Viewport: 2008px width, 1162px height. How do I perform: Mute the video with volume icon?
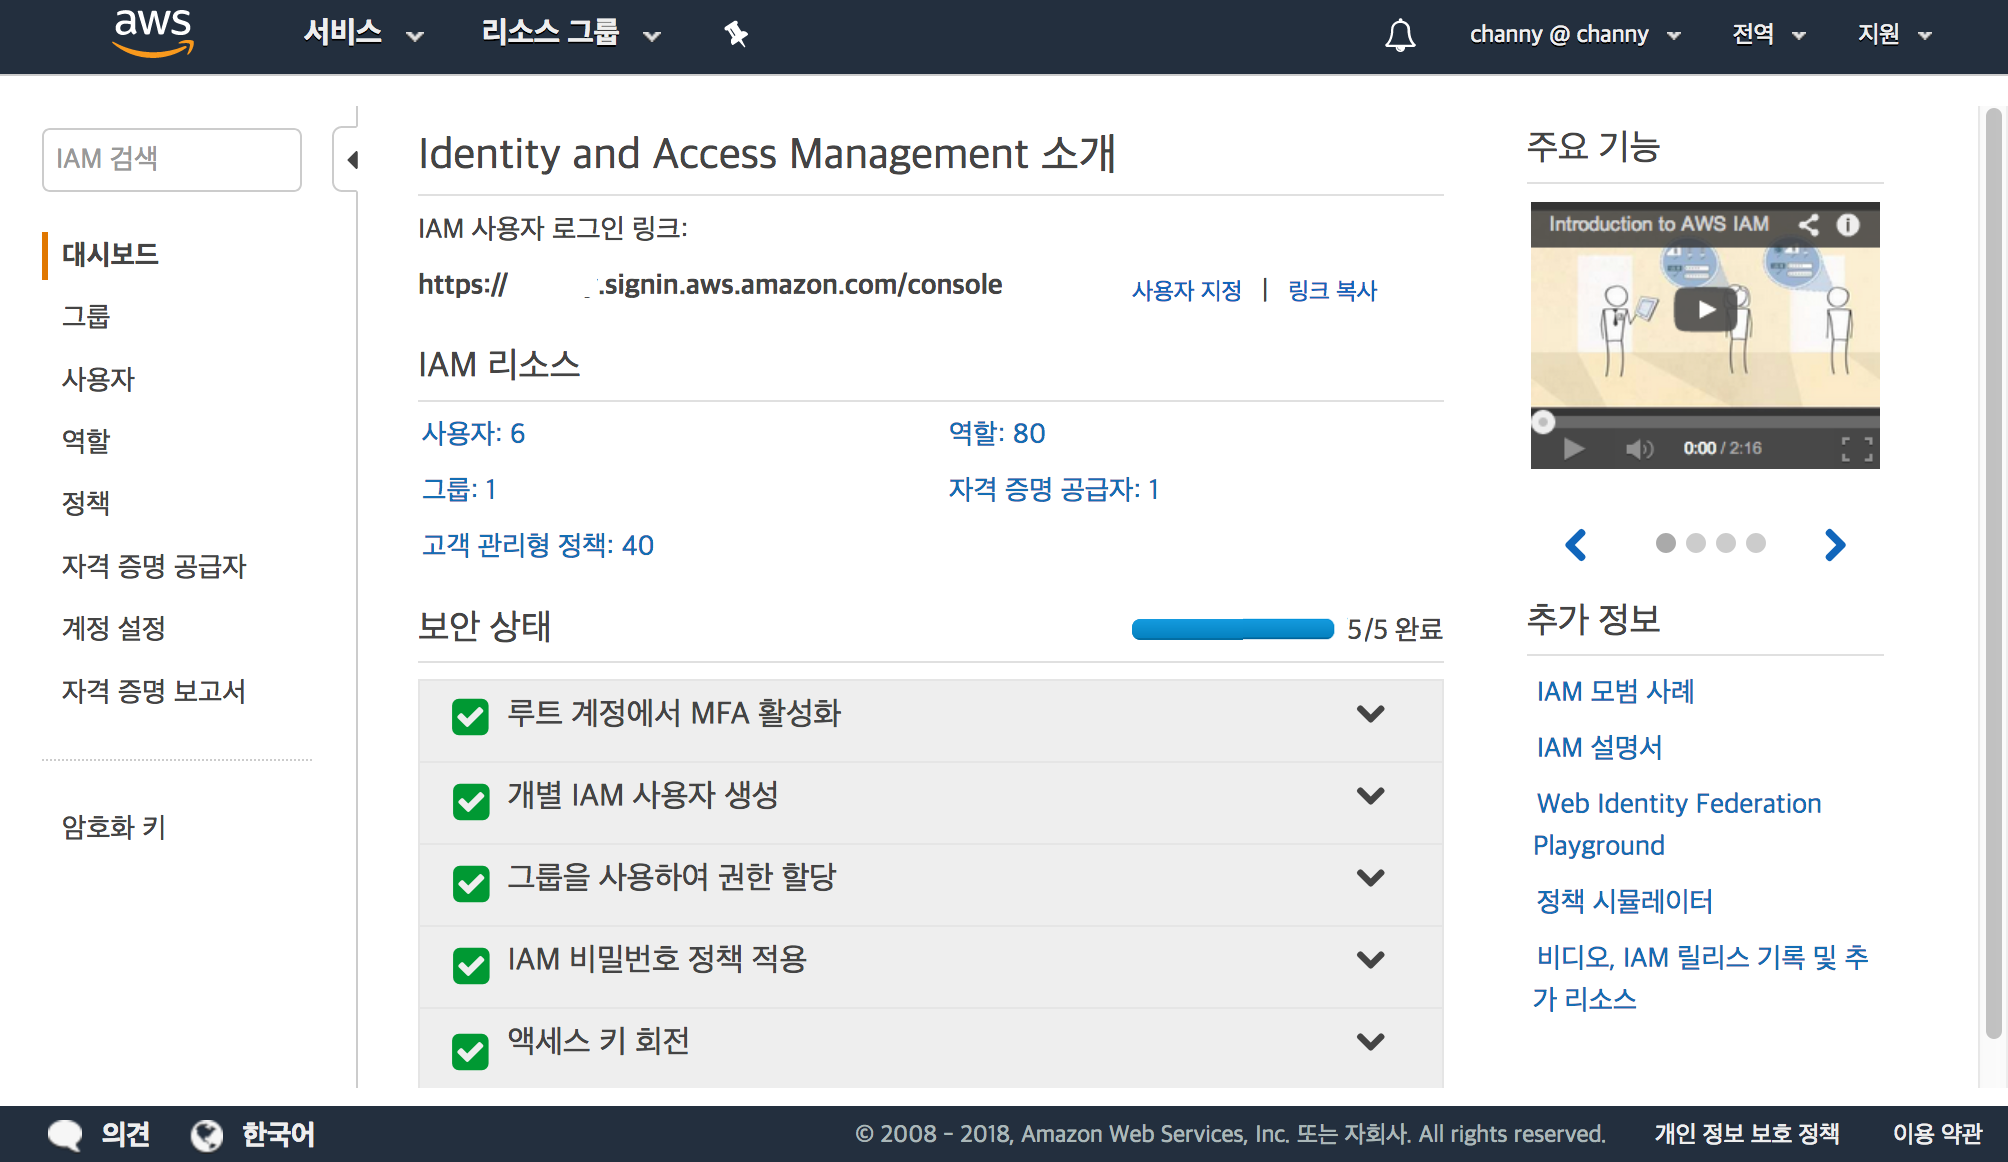point(1638,448)
